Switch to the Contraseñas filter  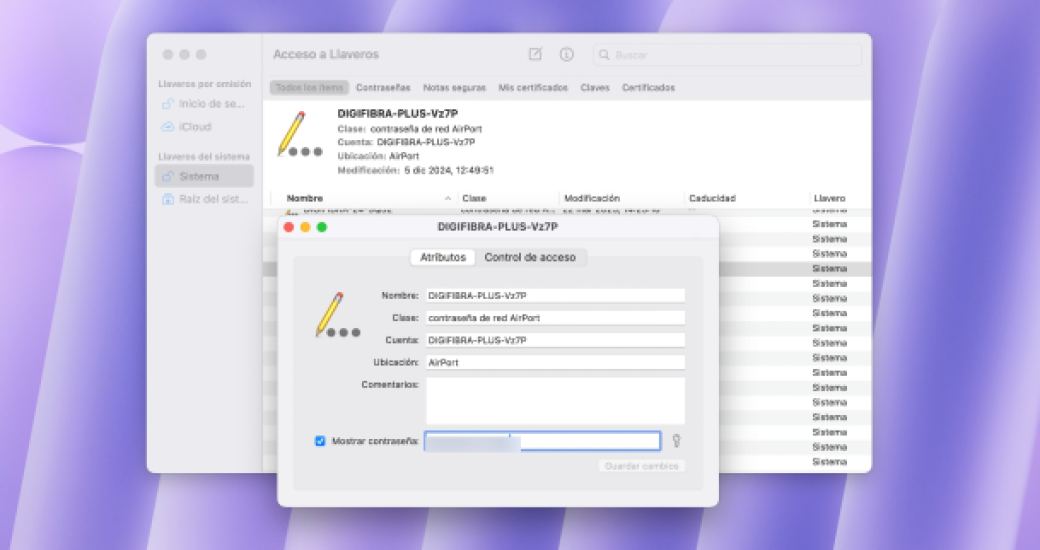(x=383, y=88)
